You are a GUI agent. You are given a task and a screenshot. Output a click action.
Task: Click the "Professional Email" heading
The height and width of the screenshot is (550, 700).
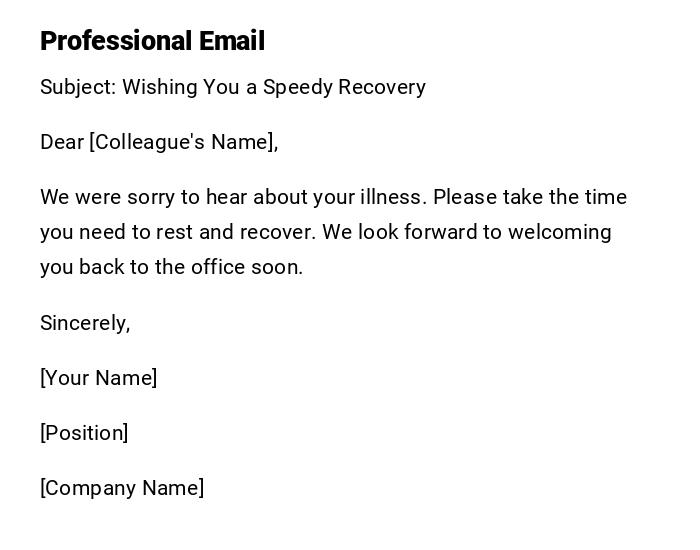pos(152,41)
